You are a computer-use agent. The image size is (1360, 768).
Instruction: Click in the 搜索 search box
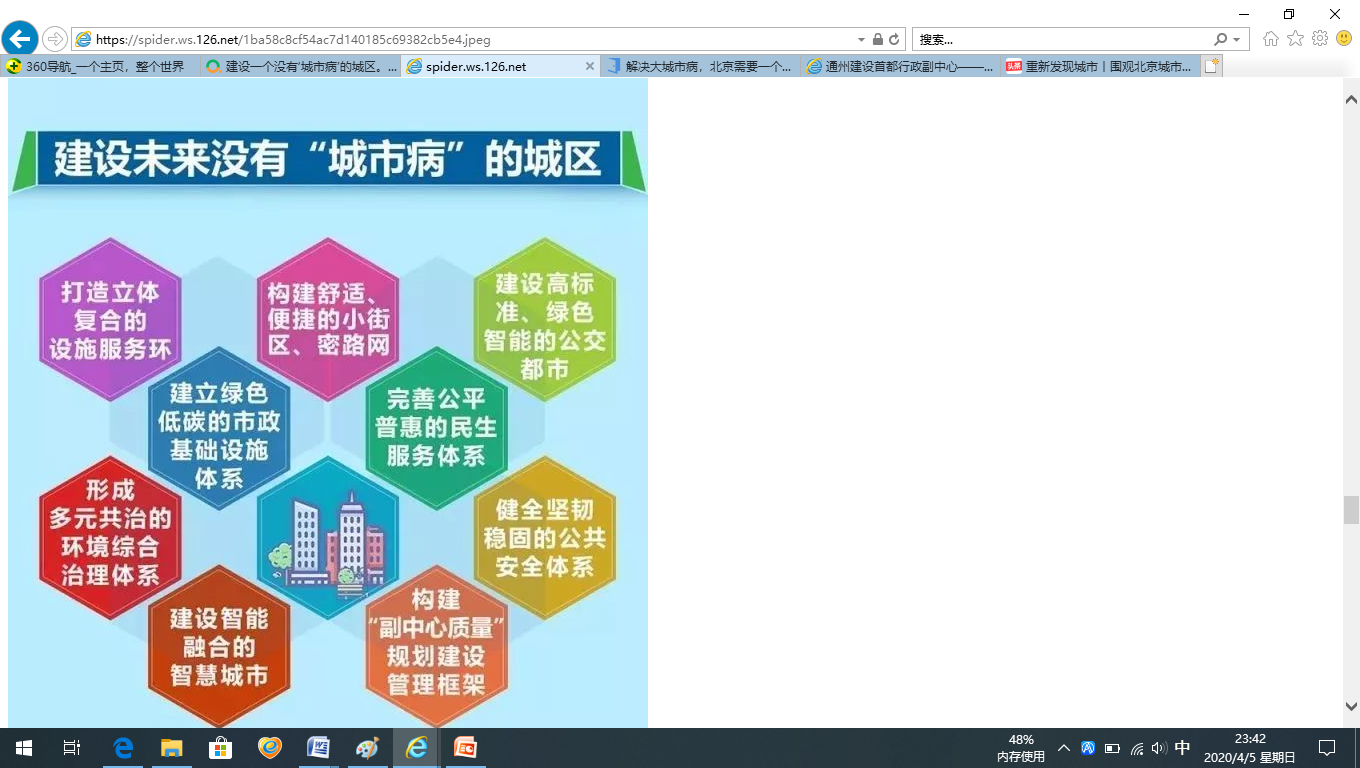[x=1060, y=39]
